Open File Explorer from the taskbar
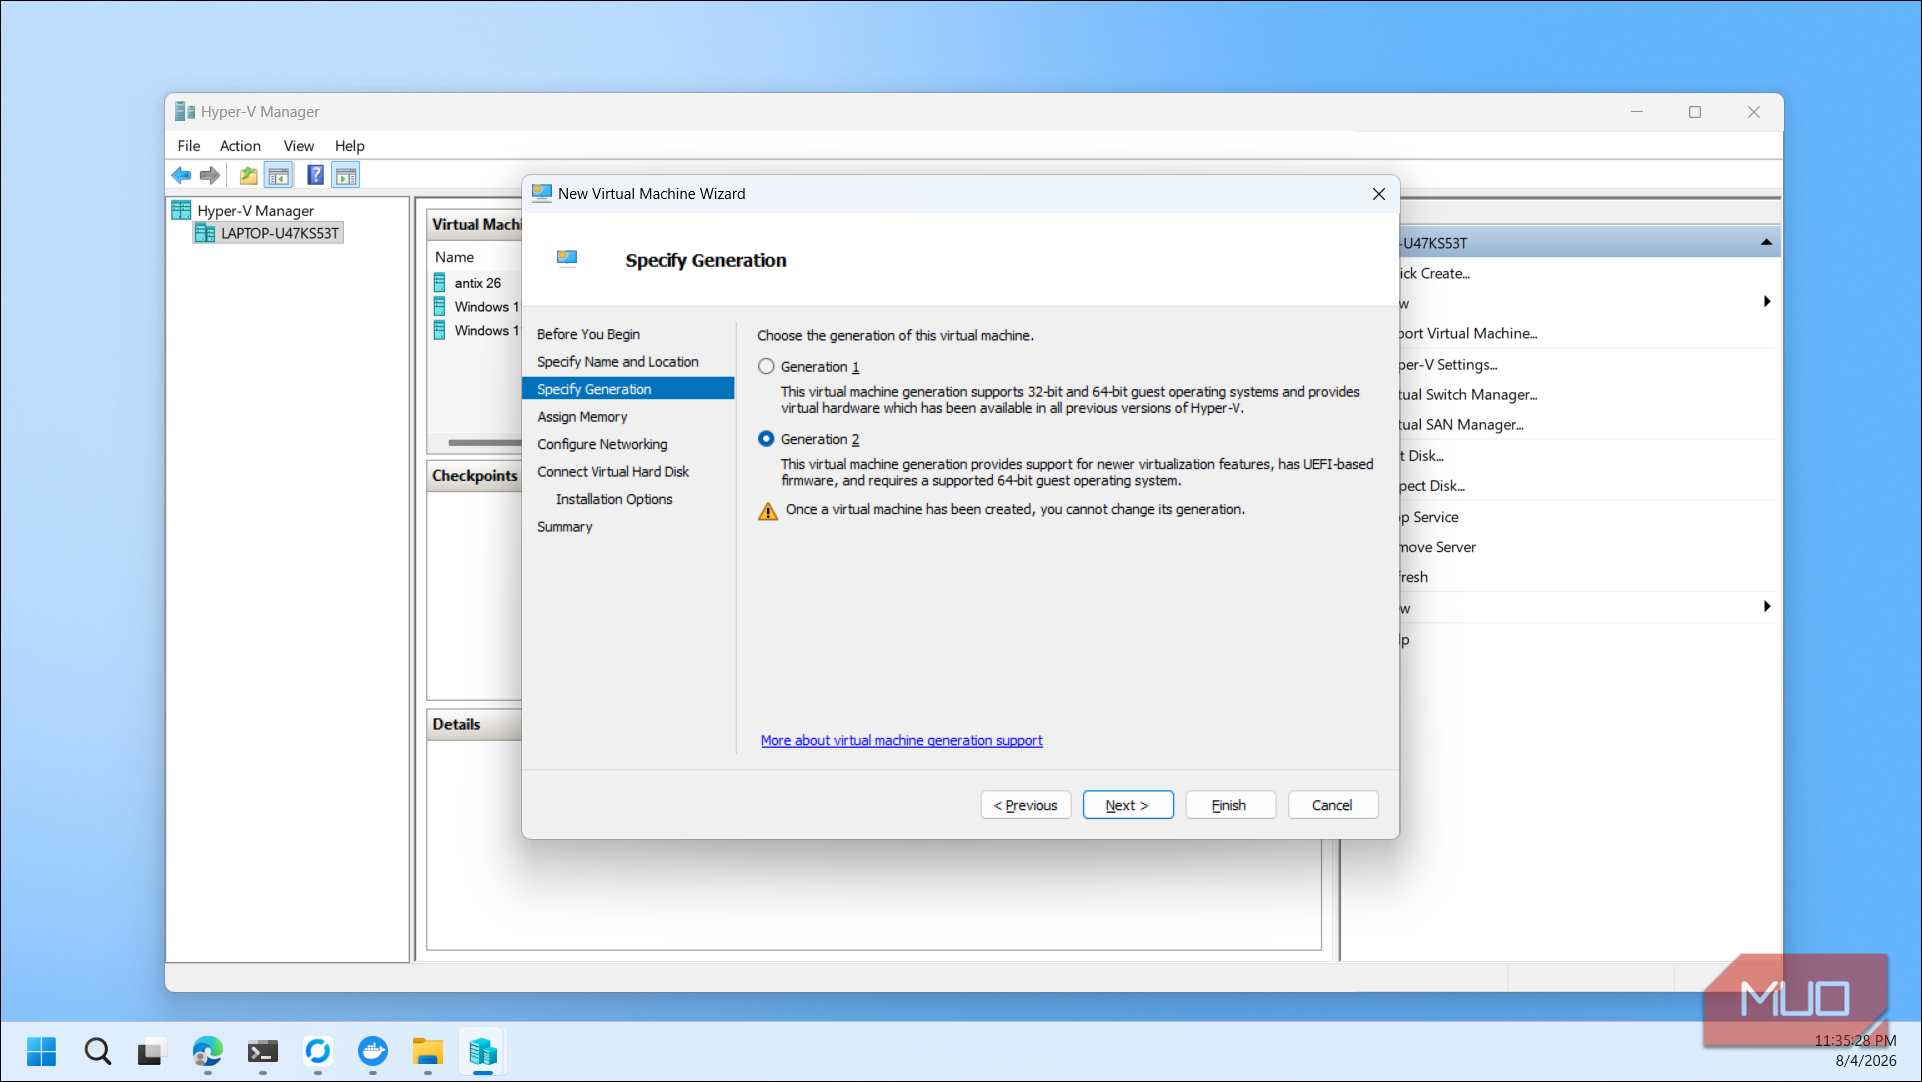 pyautogui.click(x=427, y=1051)
